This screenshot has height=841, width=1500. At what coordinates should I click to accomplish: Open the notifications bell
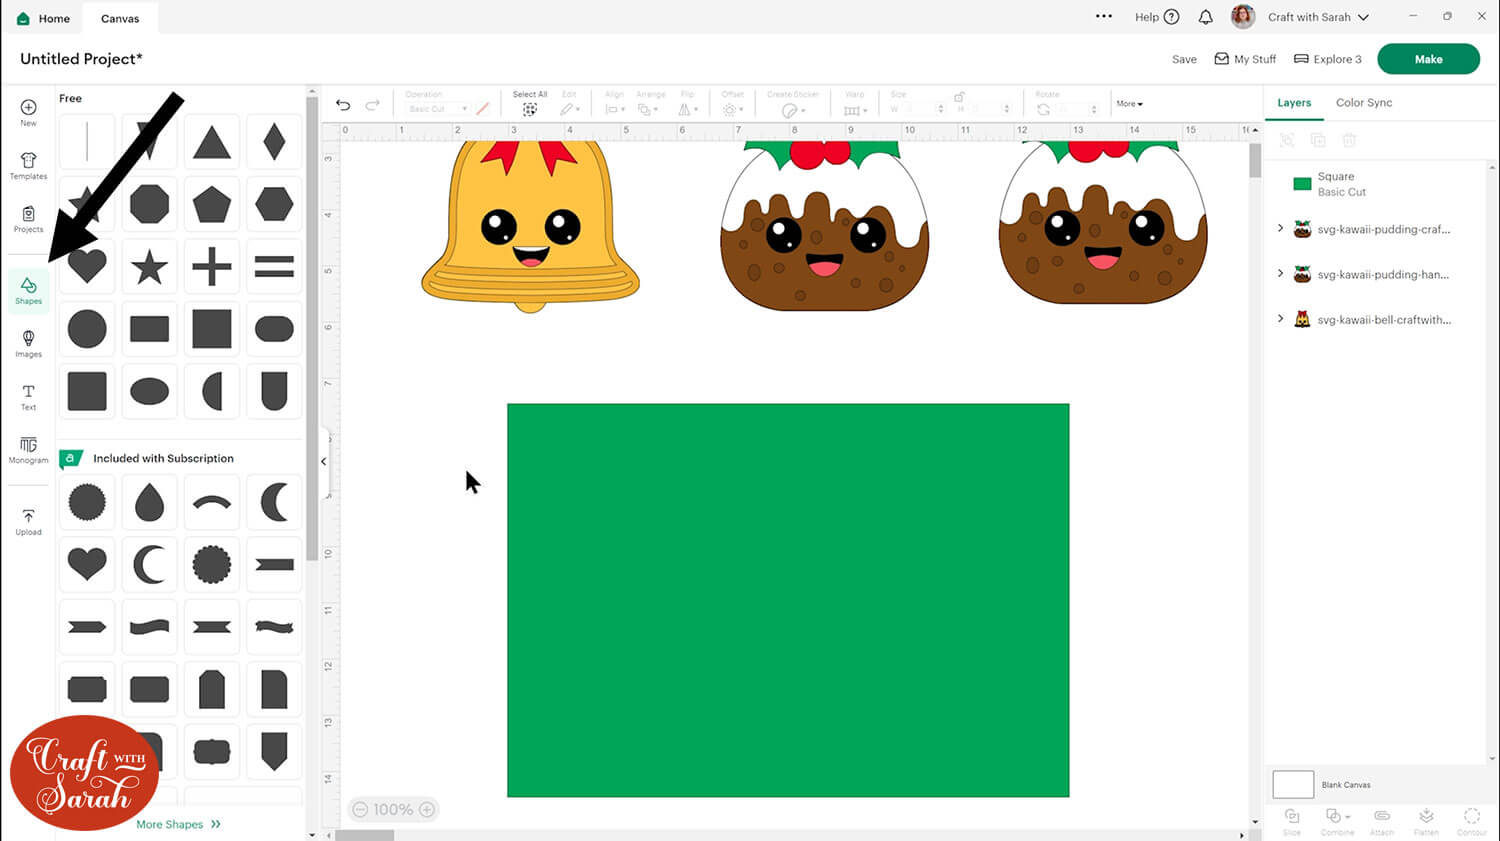coord(1205,17)
